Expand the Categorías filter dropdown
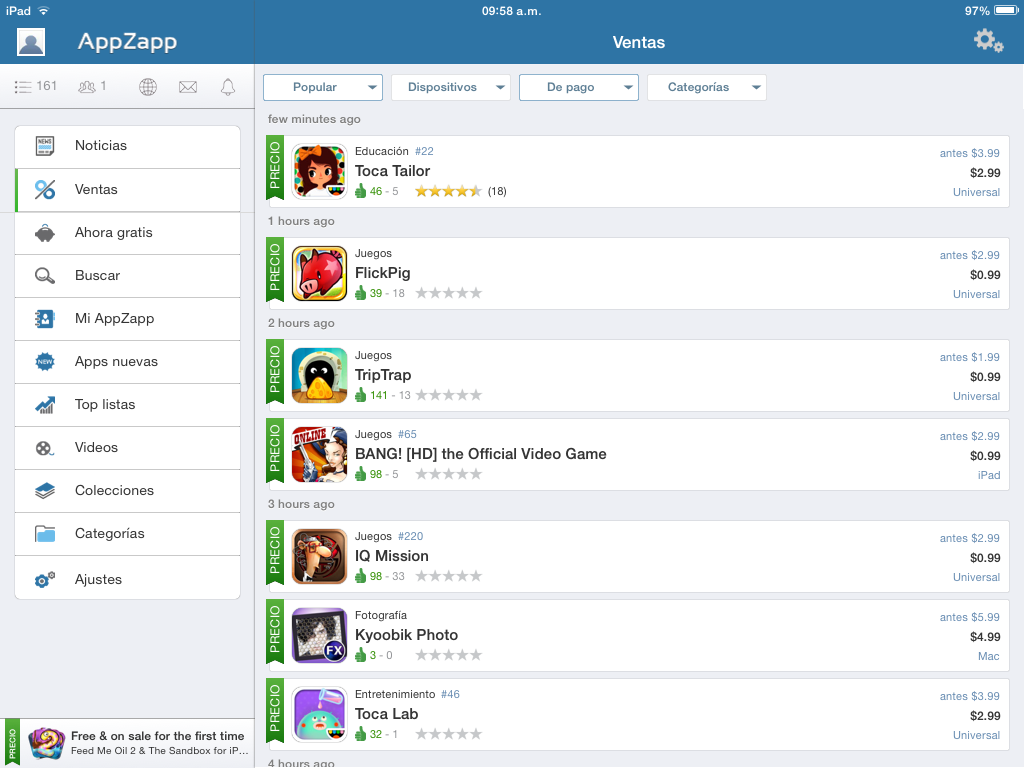1024x768 pixels. coord(706,87)
